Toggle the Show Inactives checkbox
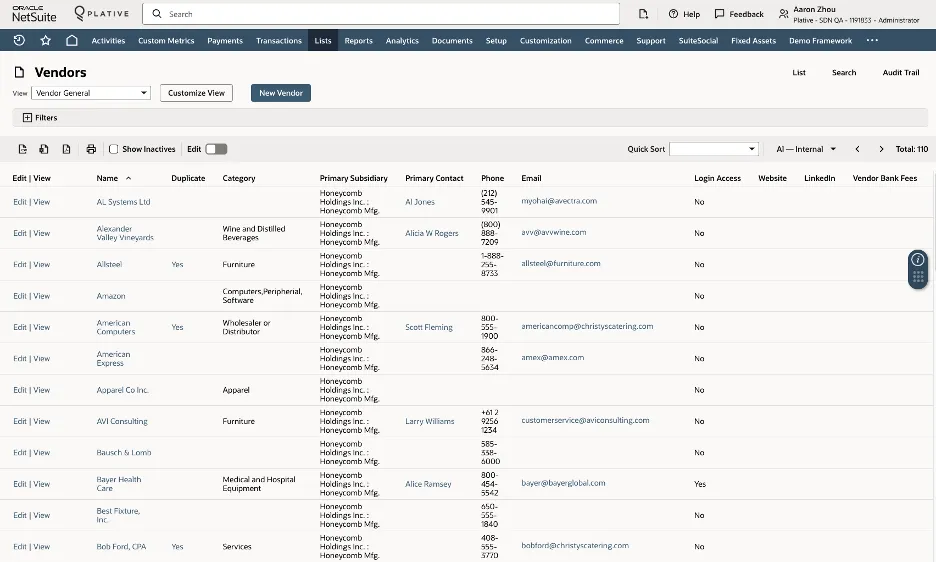Image resolution: width=936 pixels, height=562 pixels. coord(113,149)
